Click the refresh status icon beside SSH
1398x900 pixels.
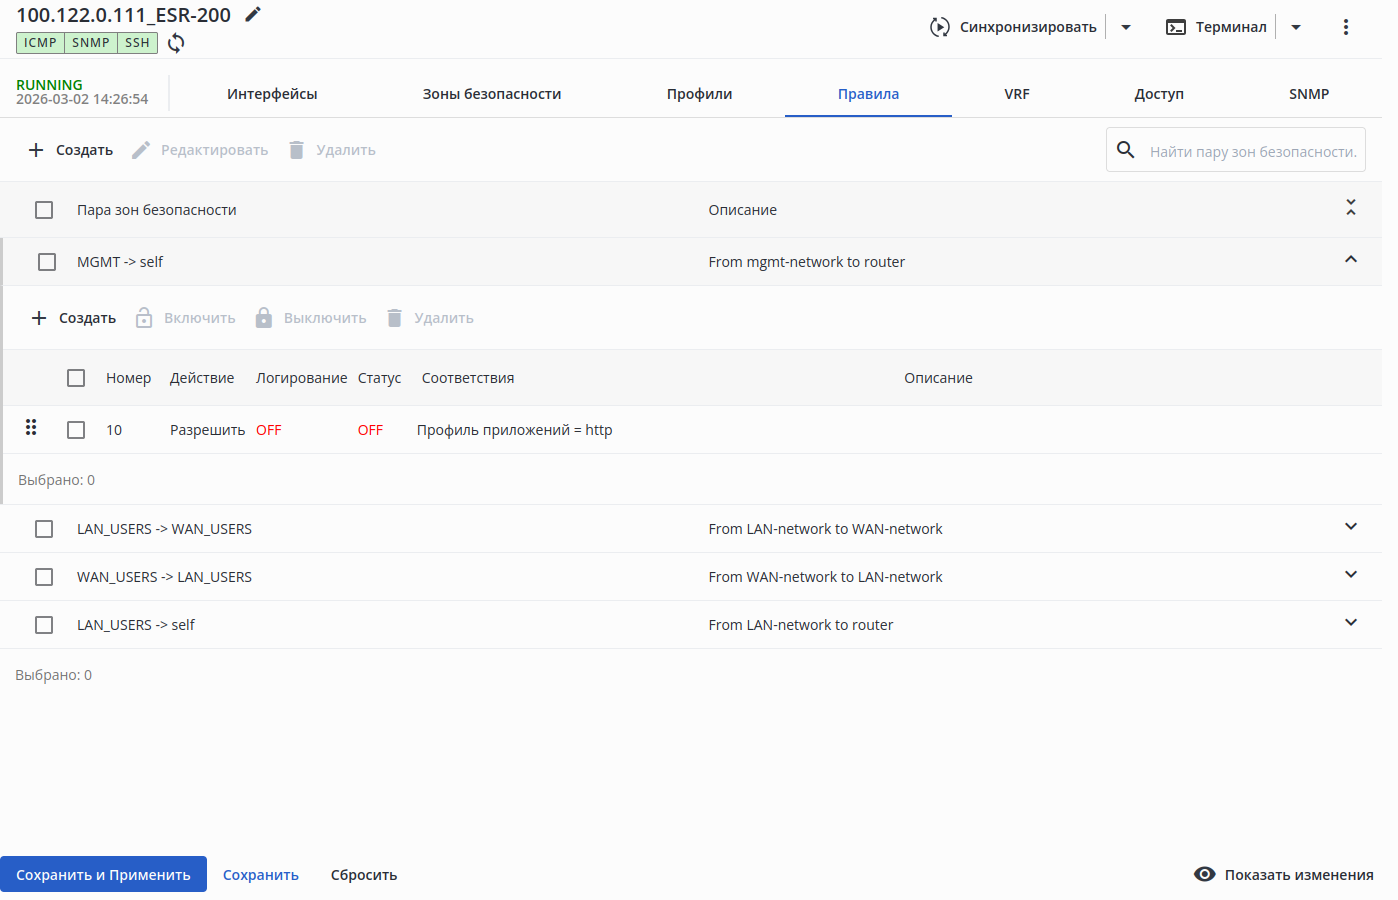coord(176,43)
